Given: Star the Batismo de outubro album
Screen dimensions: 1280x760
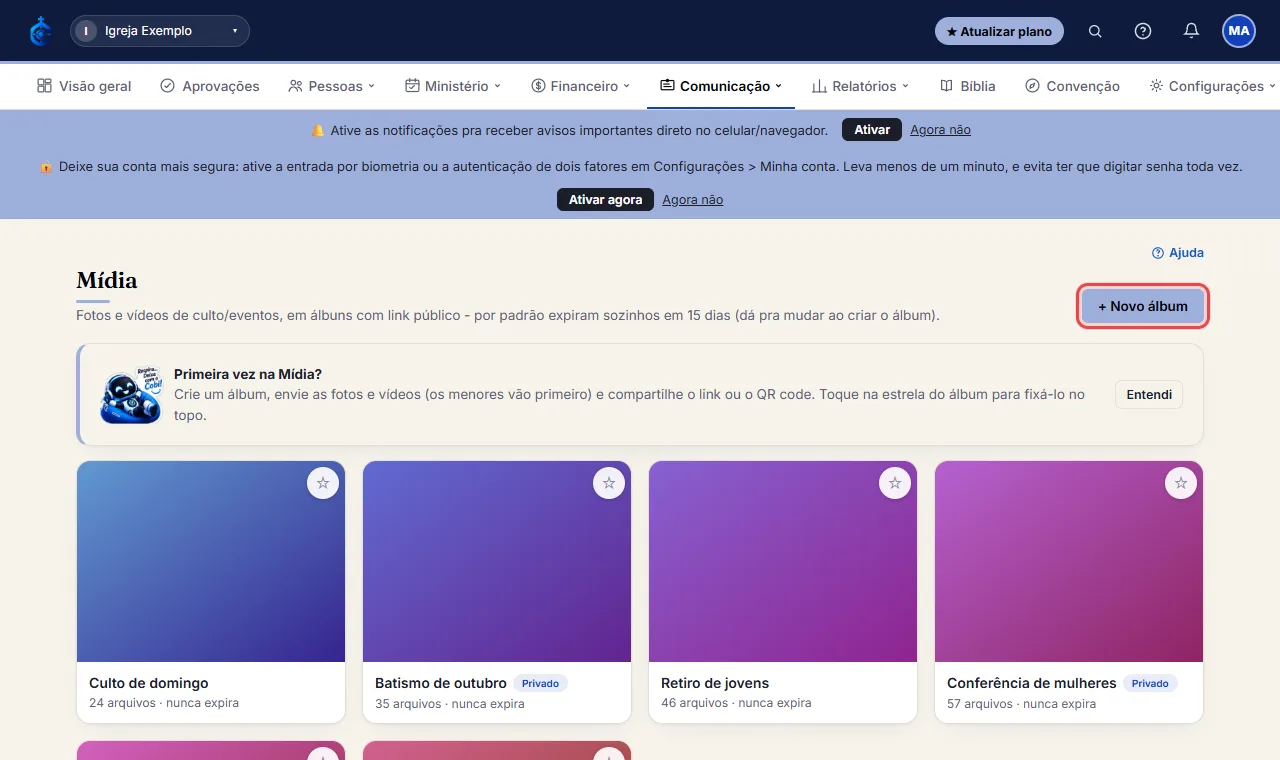Looking at the screenshot, I should pos(609,483).
